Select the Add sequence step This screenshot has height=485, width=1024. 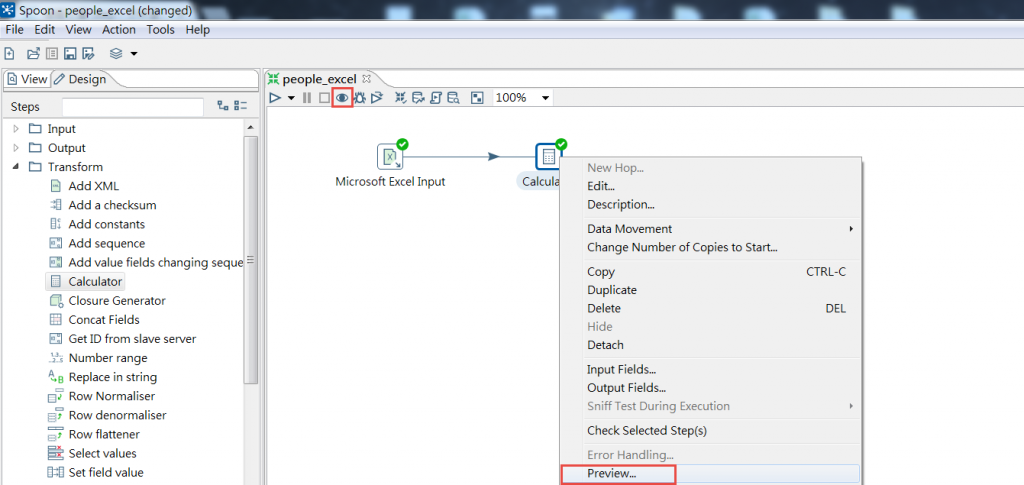106,243
